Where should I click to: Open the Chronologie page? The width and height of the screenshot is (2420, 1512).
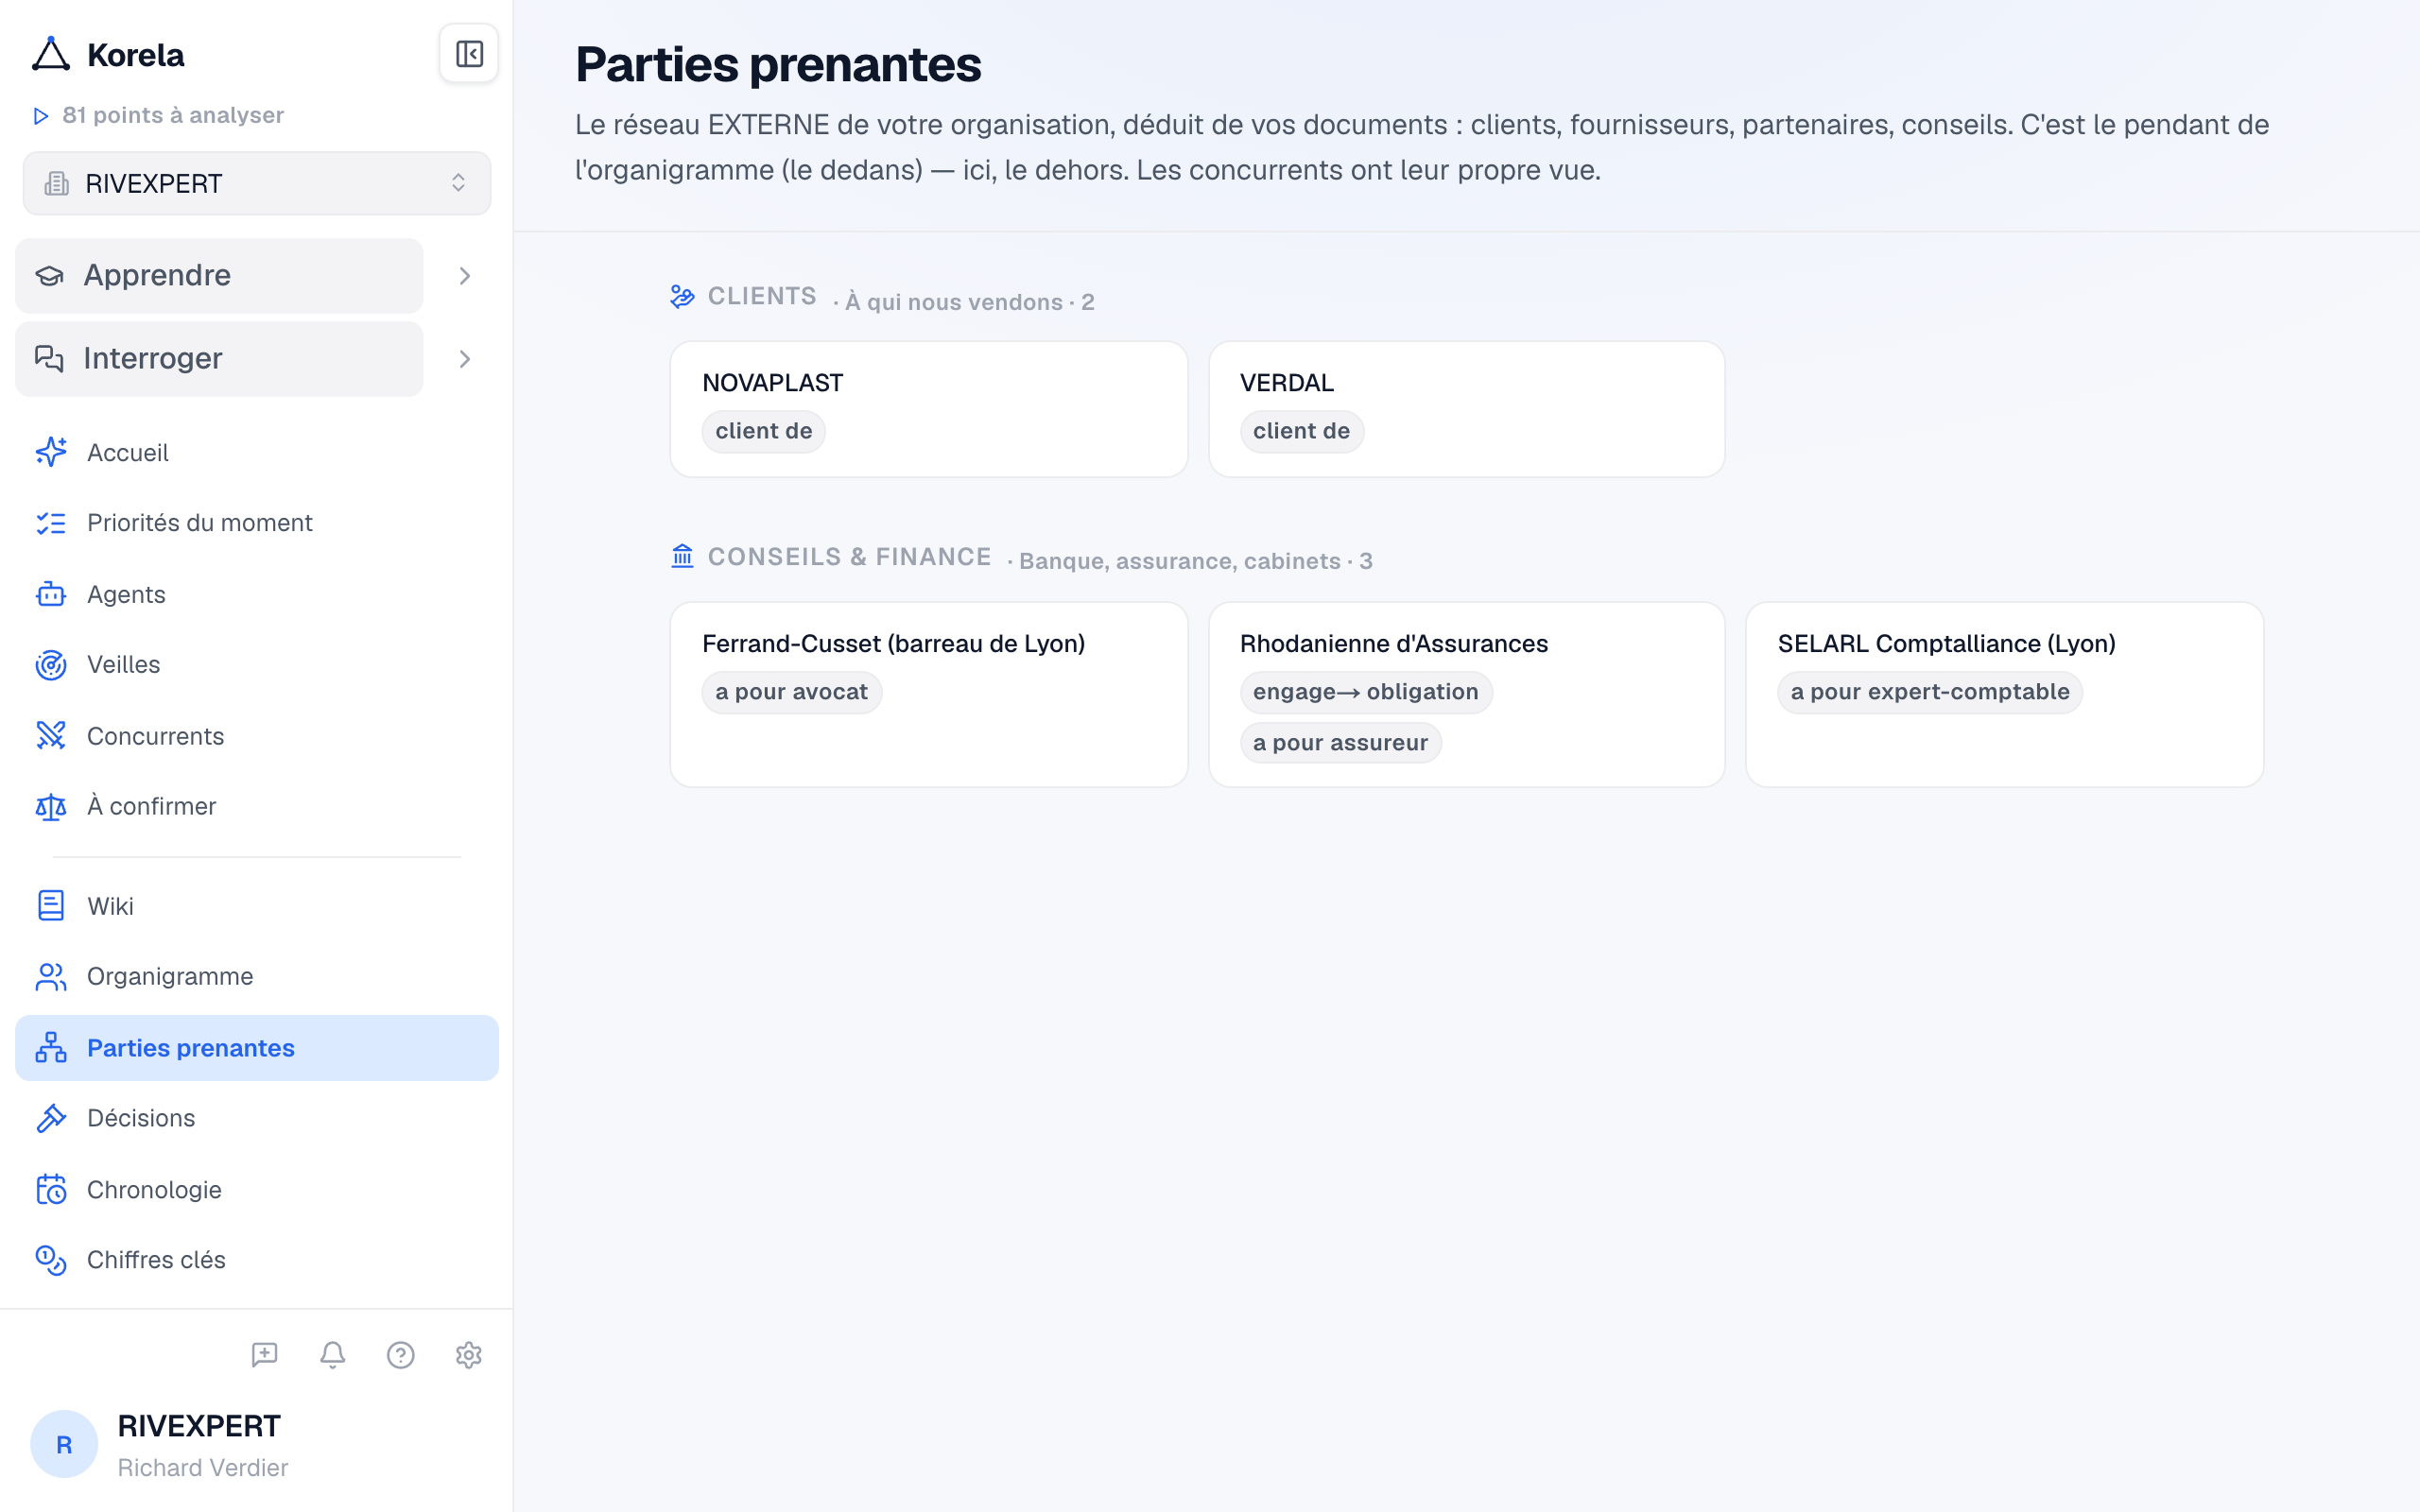[257, 1190]
